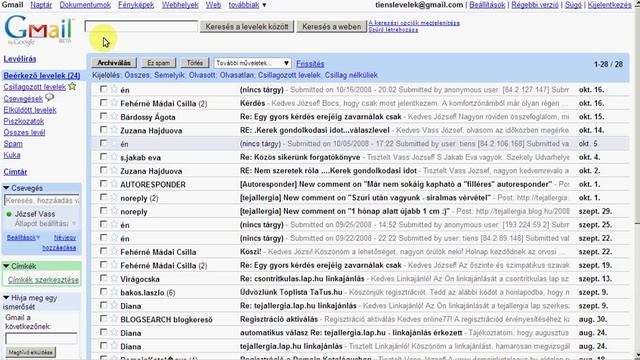Screen dimensions: 640x360
Task: Click Címkék szerkesztése link
Action: (43, 280)
